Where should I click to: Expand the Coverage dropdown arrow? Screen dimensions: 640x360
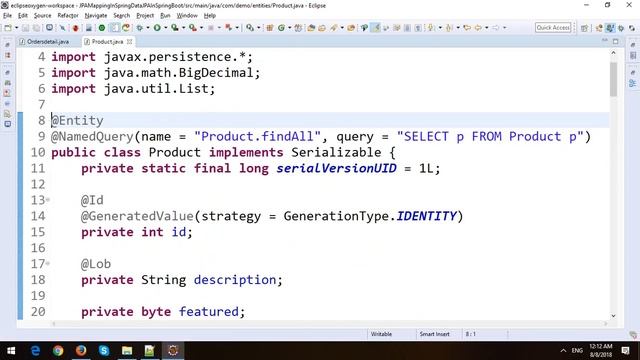point(184,28)
